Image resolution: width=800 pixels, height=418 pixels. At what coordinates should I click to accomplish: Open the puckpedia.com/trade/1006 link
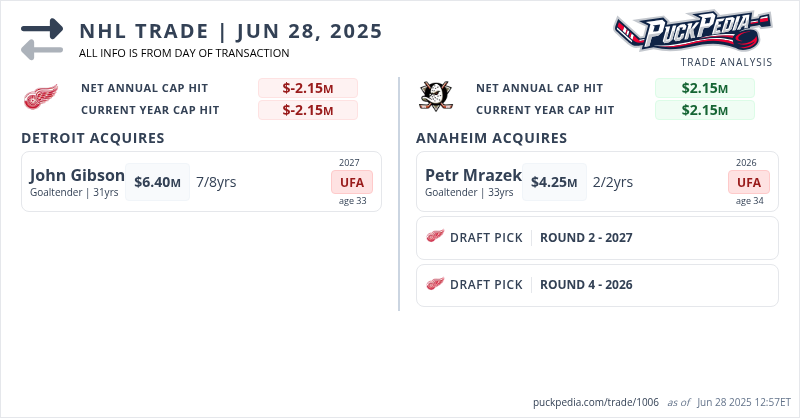point(596,402)
